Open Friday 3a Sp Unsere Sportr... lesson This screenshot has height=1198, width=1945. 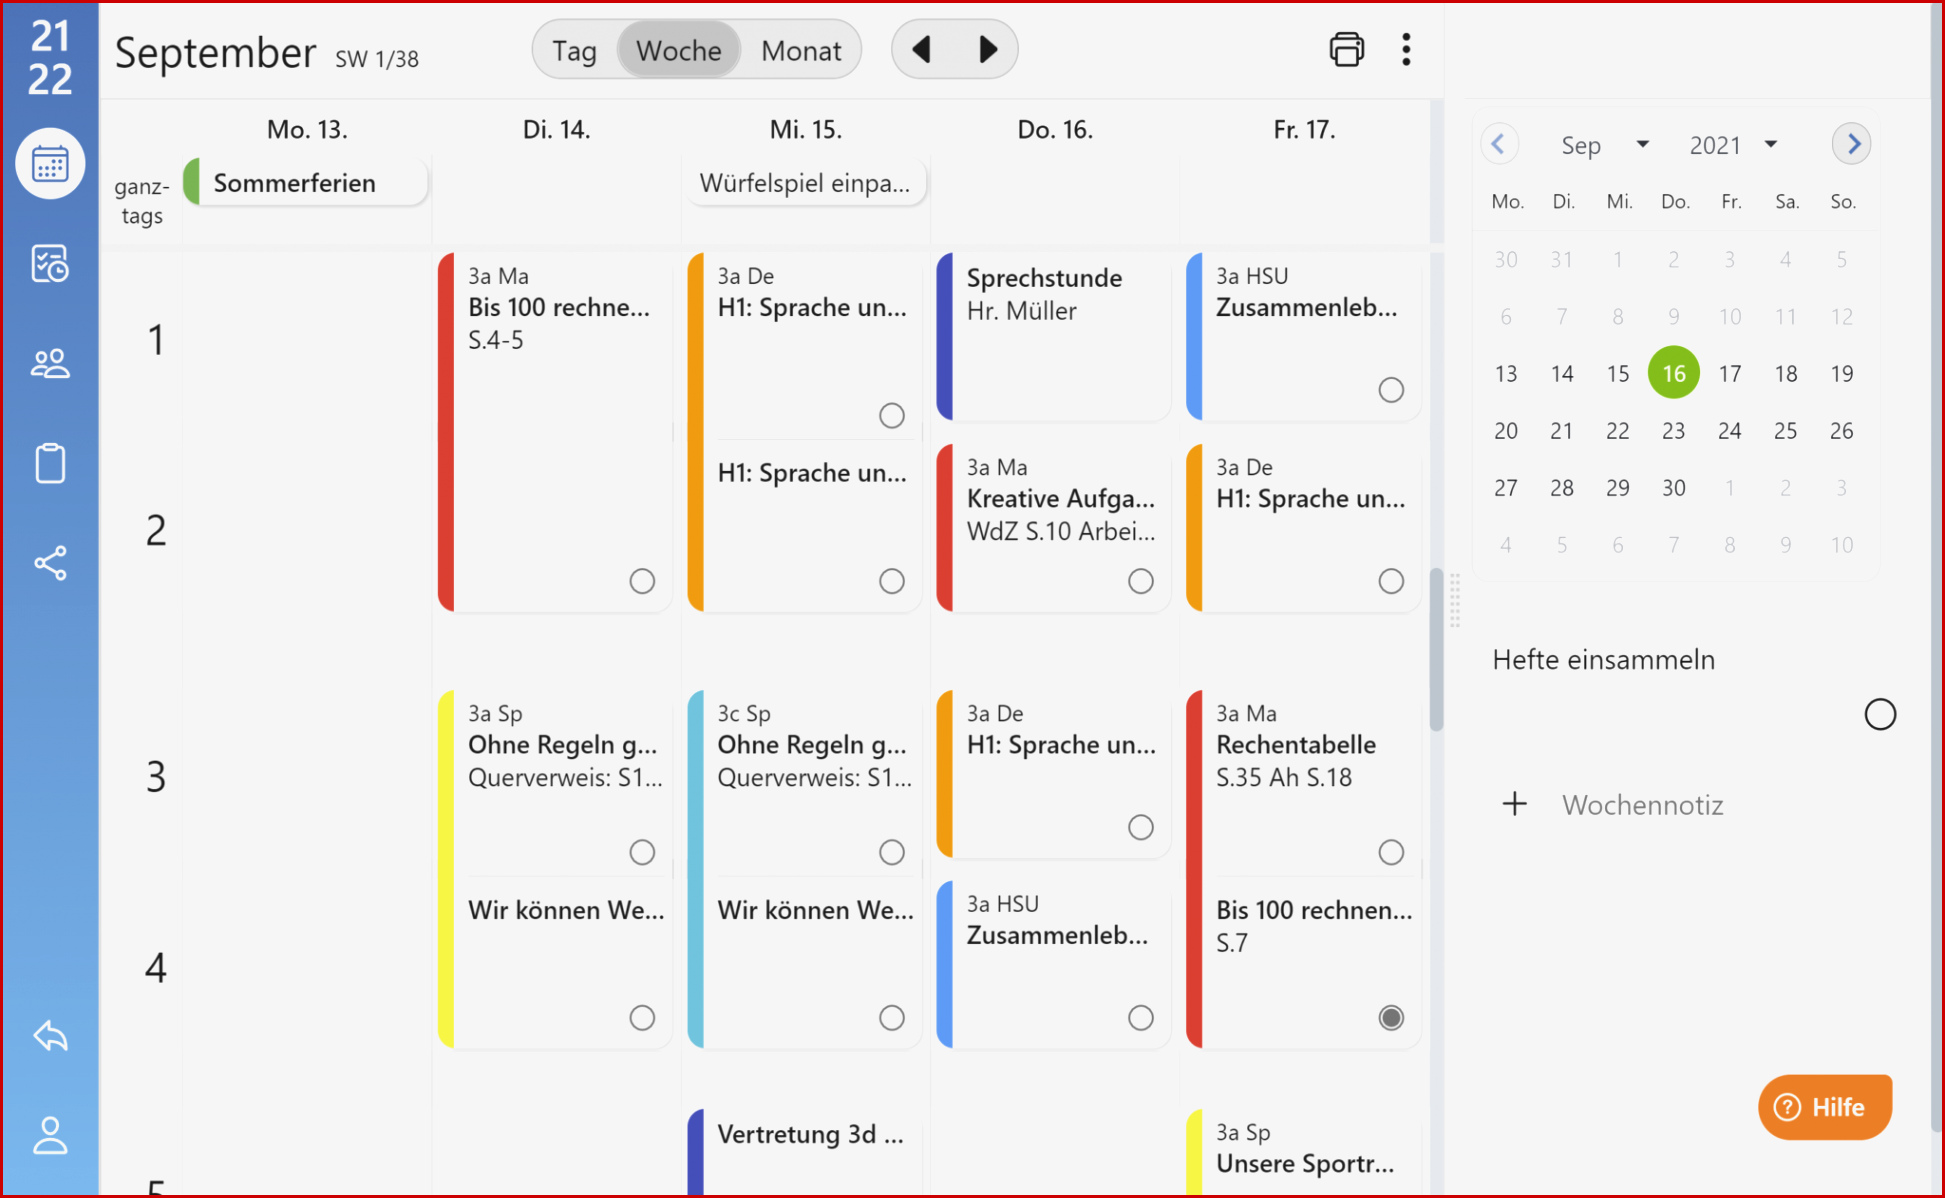tap(1304, 1150)
